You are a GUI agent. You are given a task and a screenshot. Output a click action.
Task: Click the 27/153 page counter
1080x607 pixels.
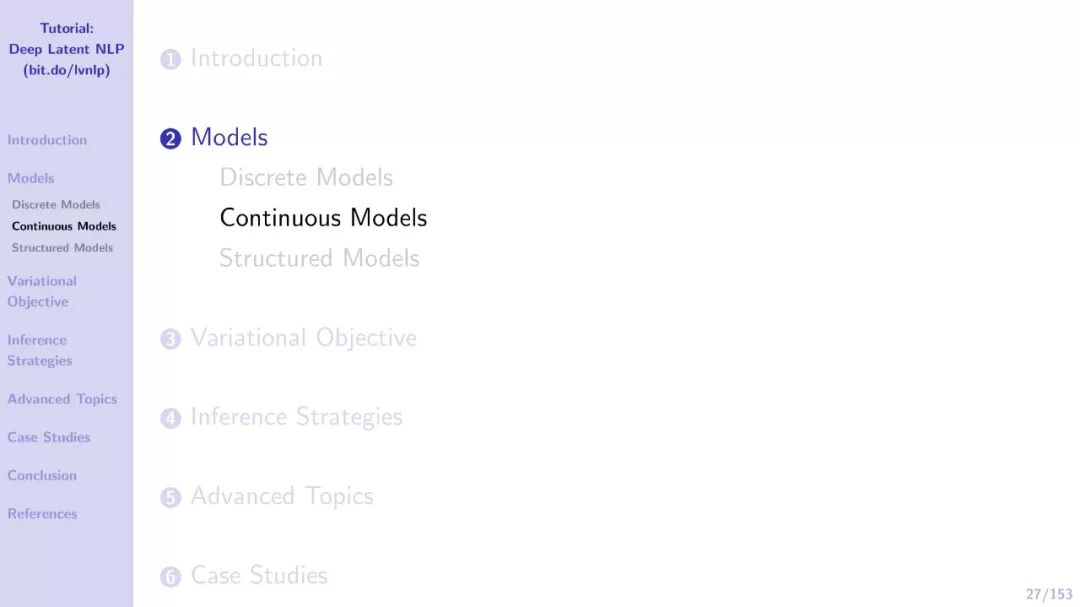click(1048, 594)
